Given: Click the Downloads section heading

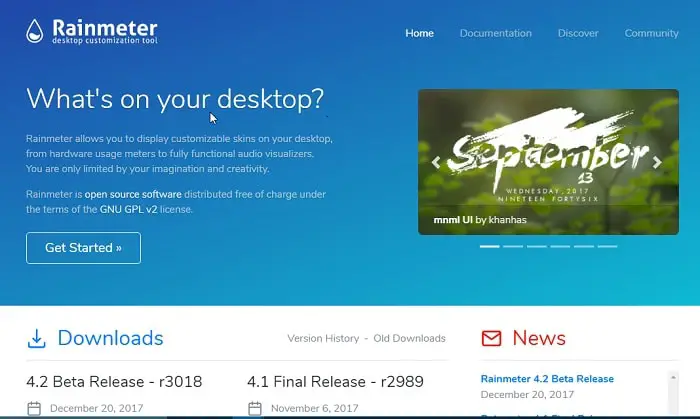Looking at the screenshot, I should click(110, 338).
